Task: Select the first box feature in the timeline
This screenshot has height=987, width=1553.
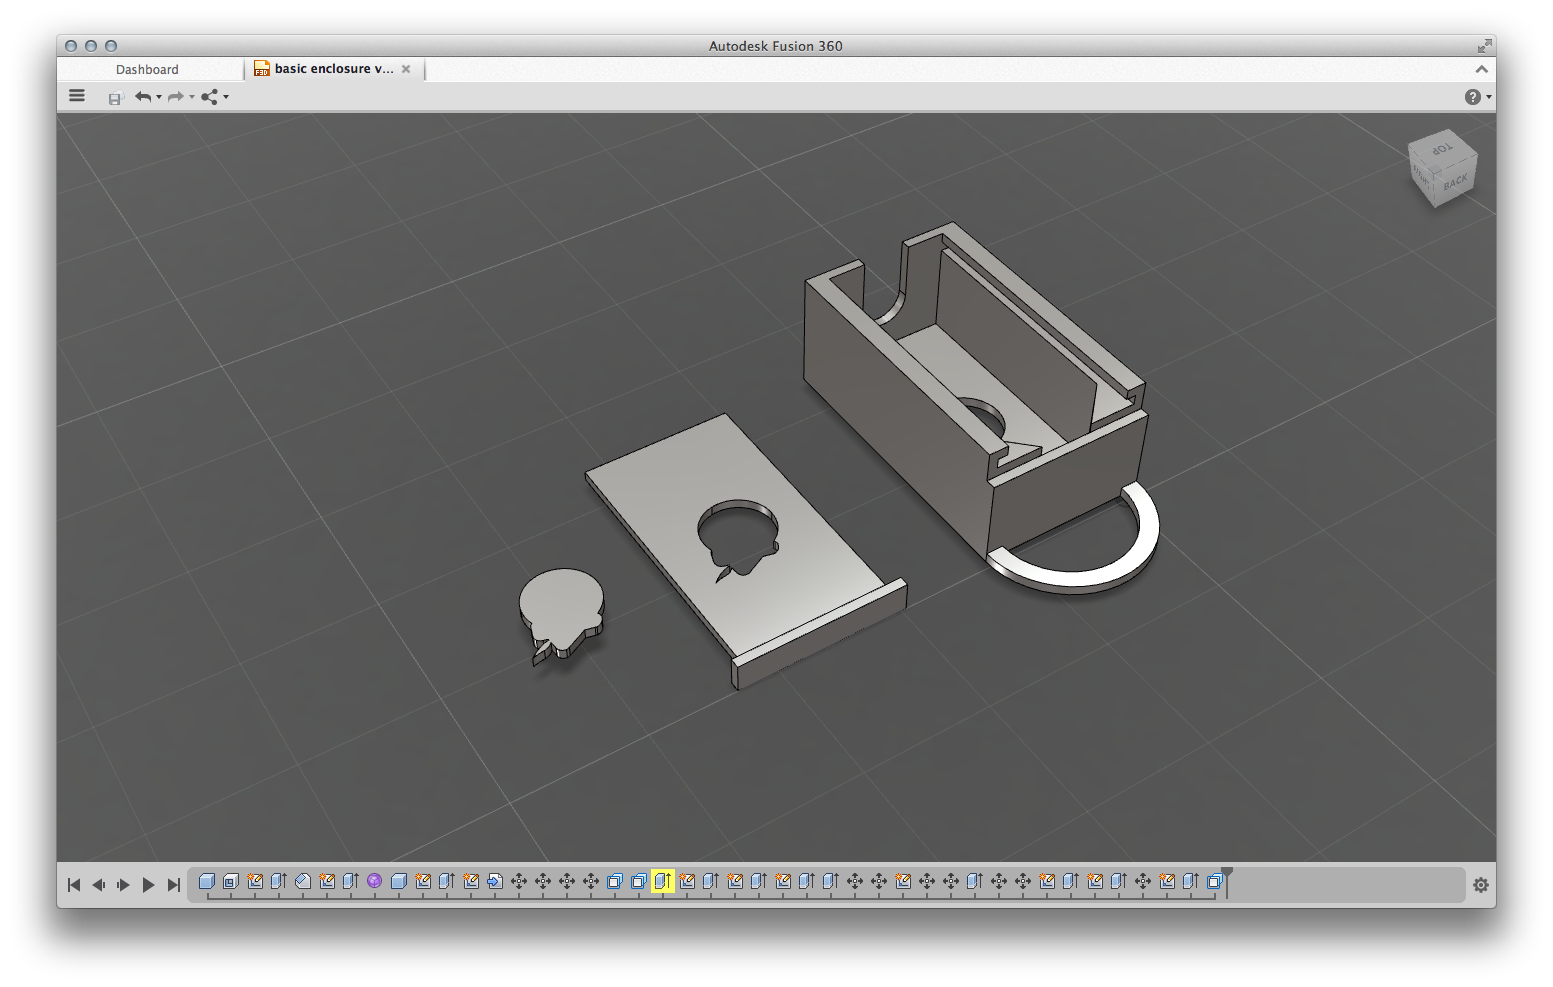Action: point(207,881)
